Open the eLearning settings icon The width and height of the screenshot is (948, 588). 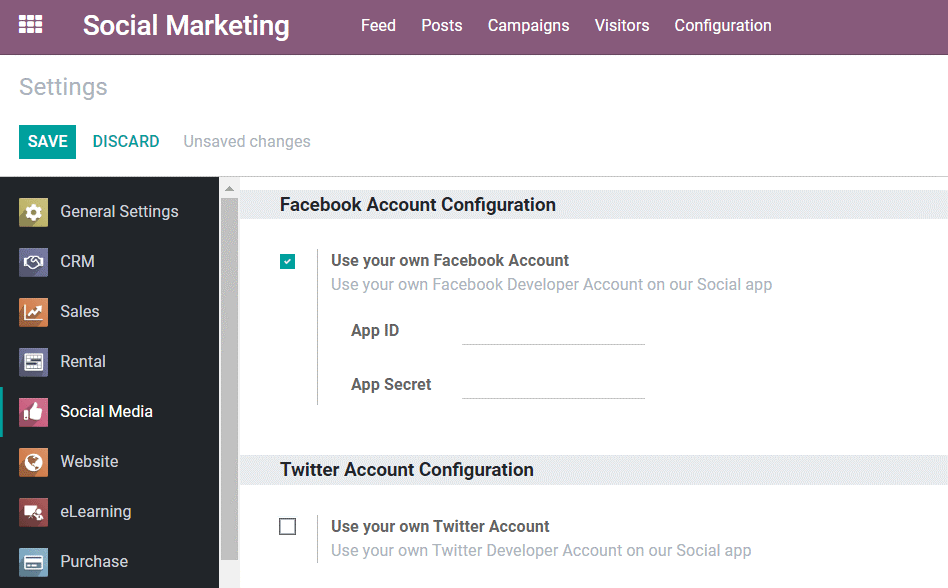pos(33,512)
